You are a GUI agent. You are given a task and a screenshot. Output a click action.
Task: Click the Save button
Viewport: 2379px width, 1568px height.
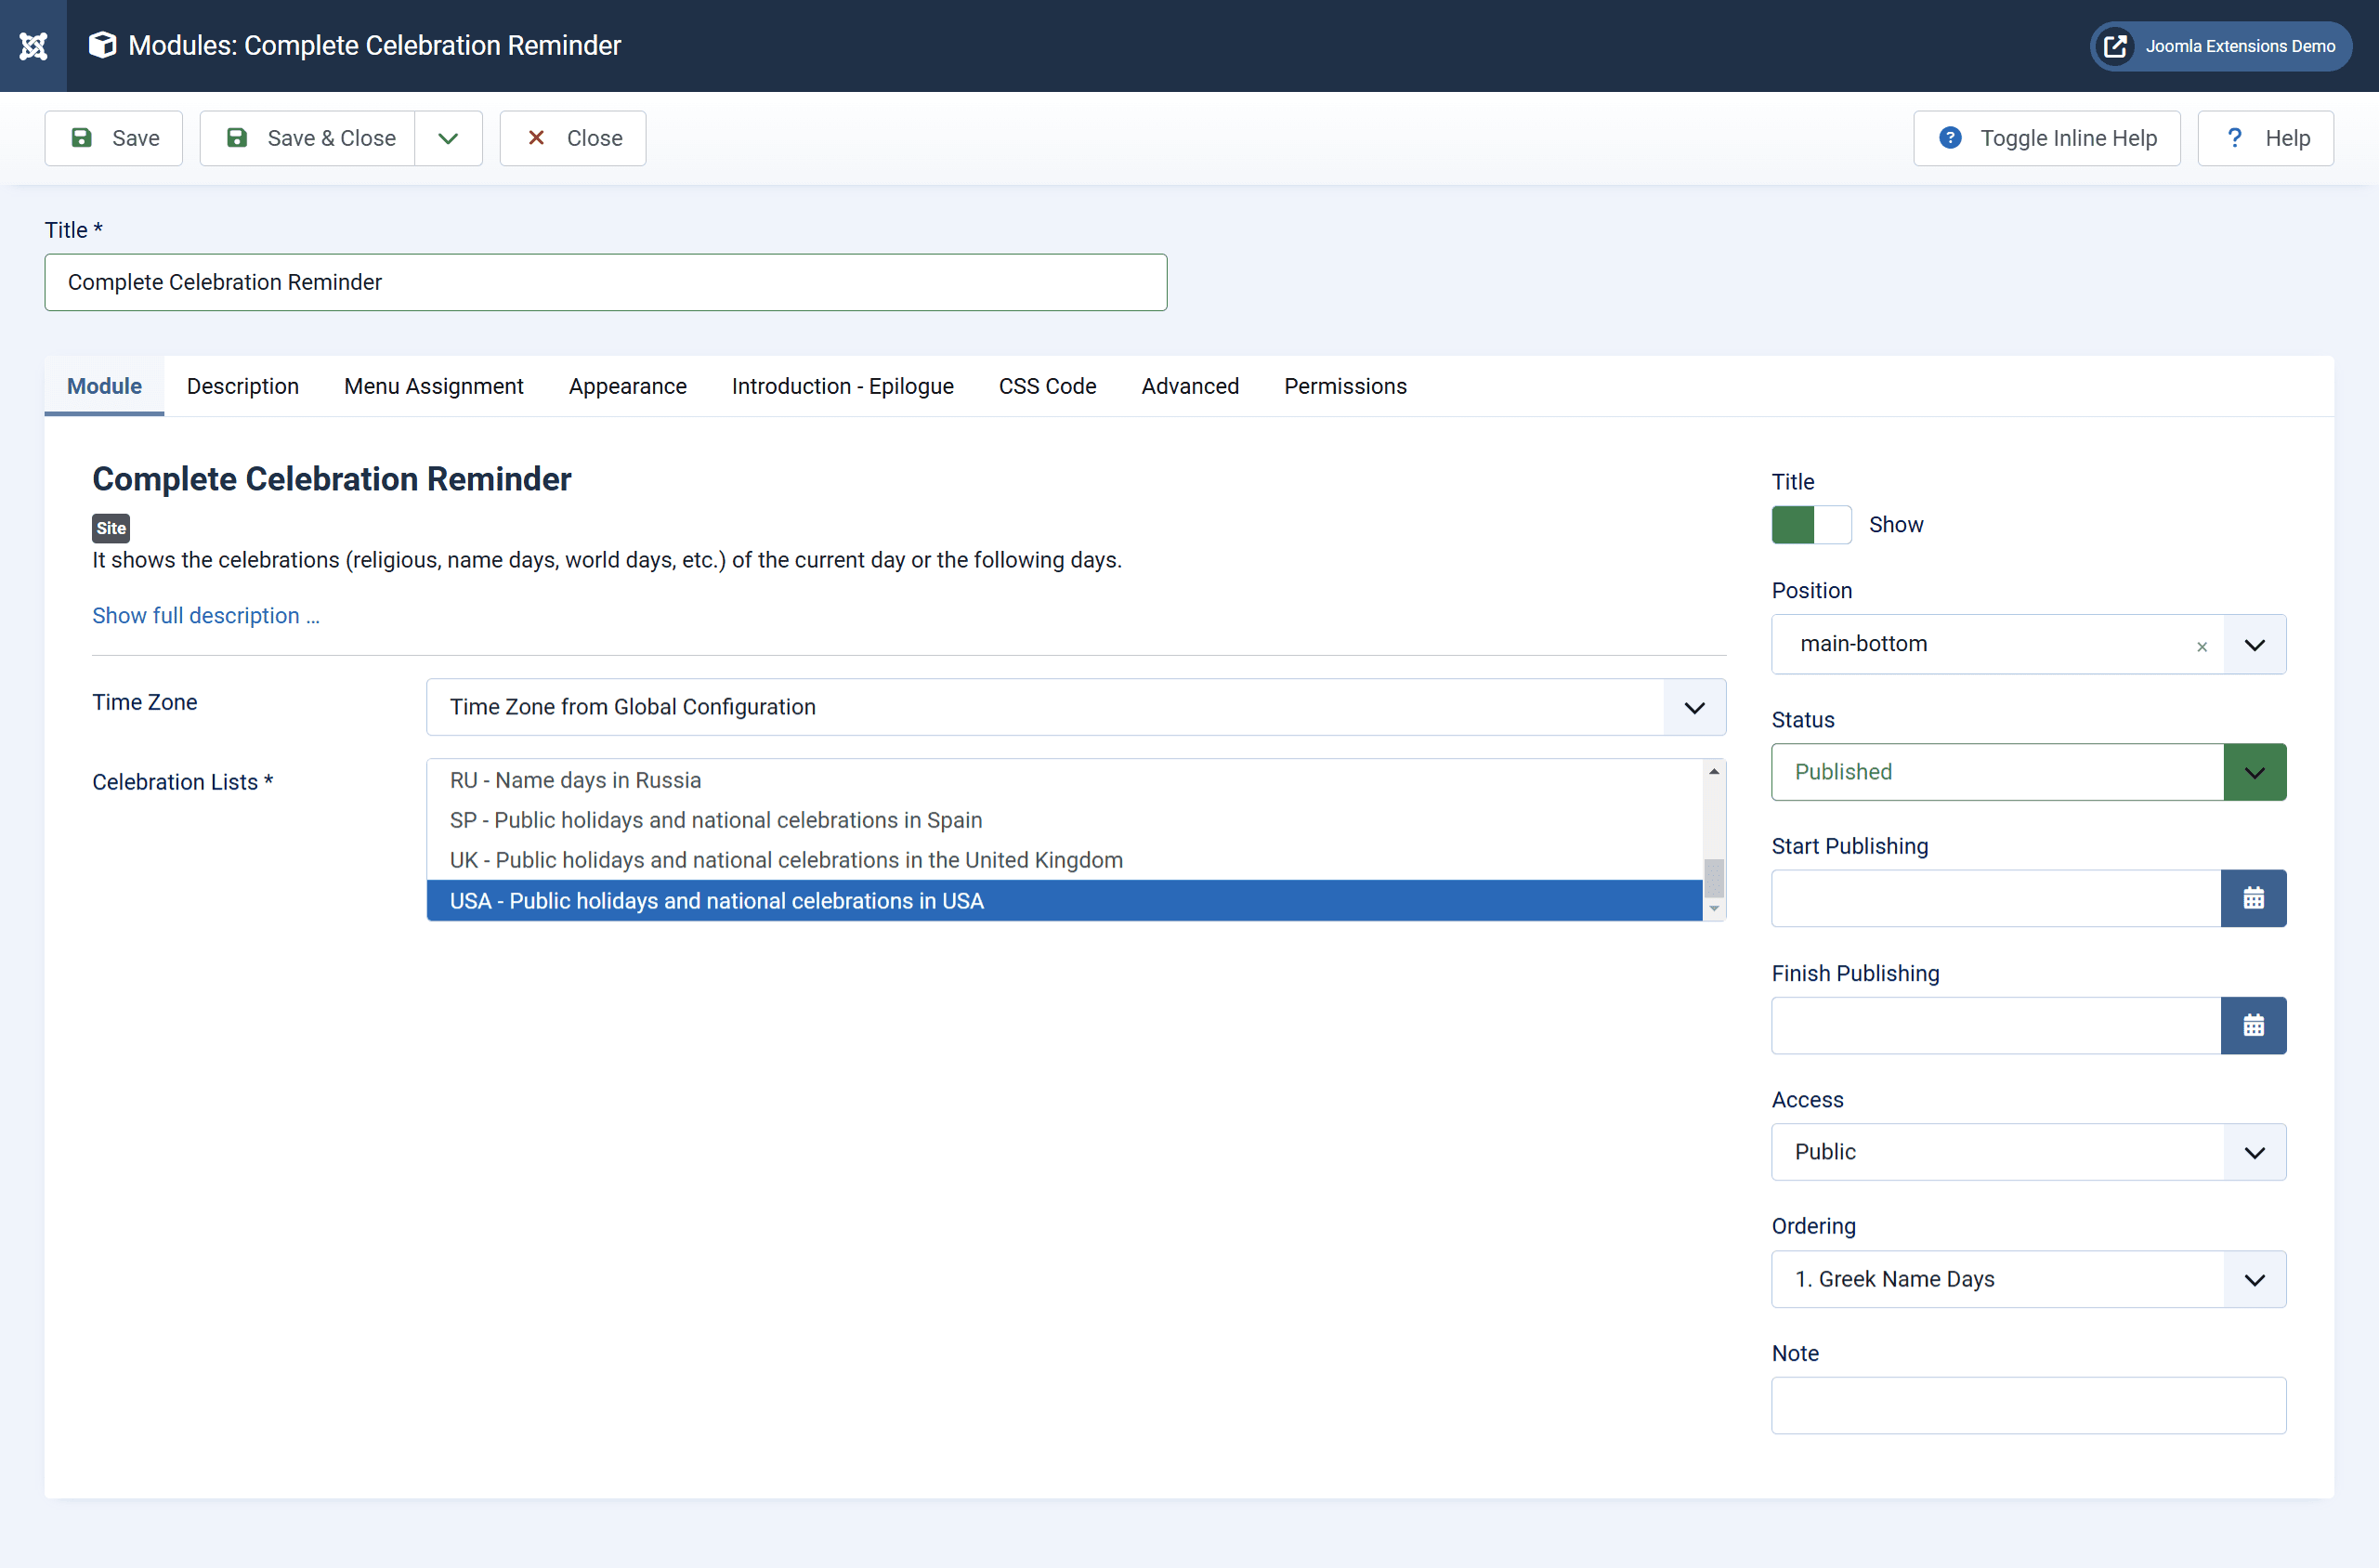(x=114, y=138)
